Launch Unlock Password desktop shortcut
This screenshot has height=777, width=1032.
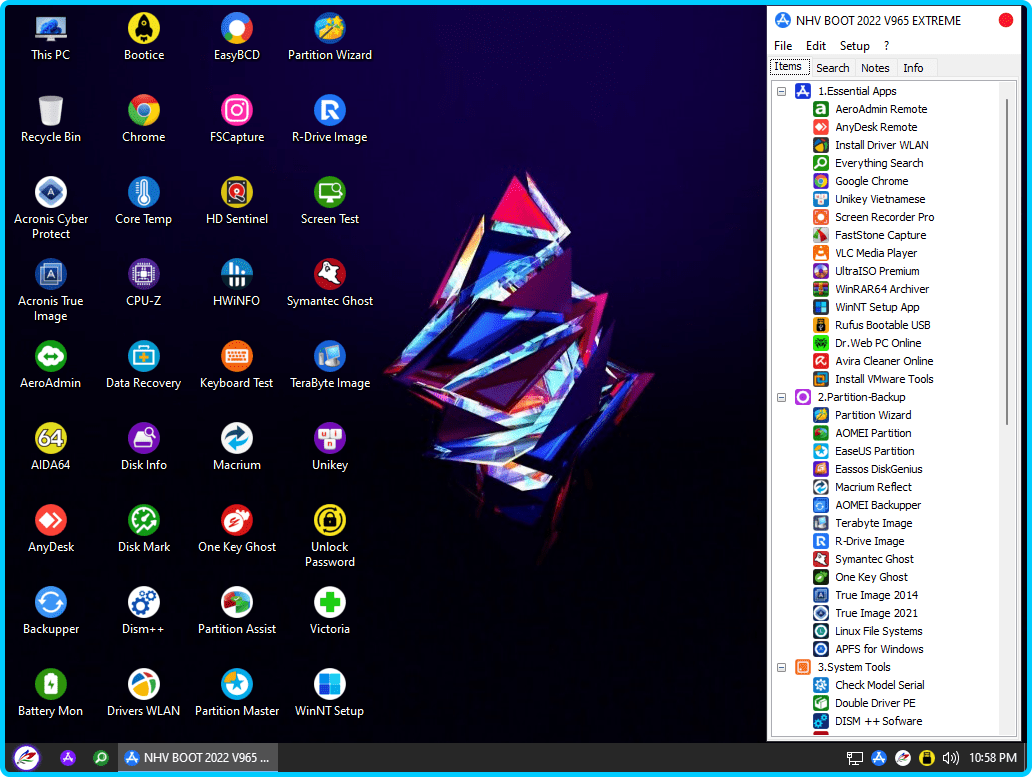(x=329, y=521)
